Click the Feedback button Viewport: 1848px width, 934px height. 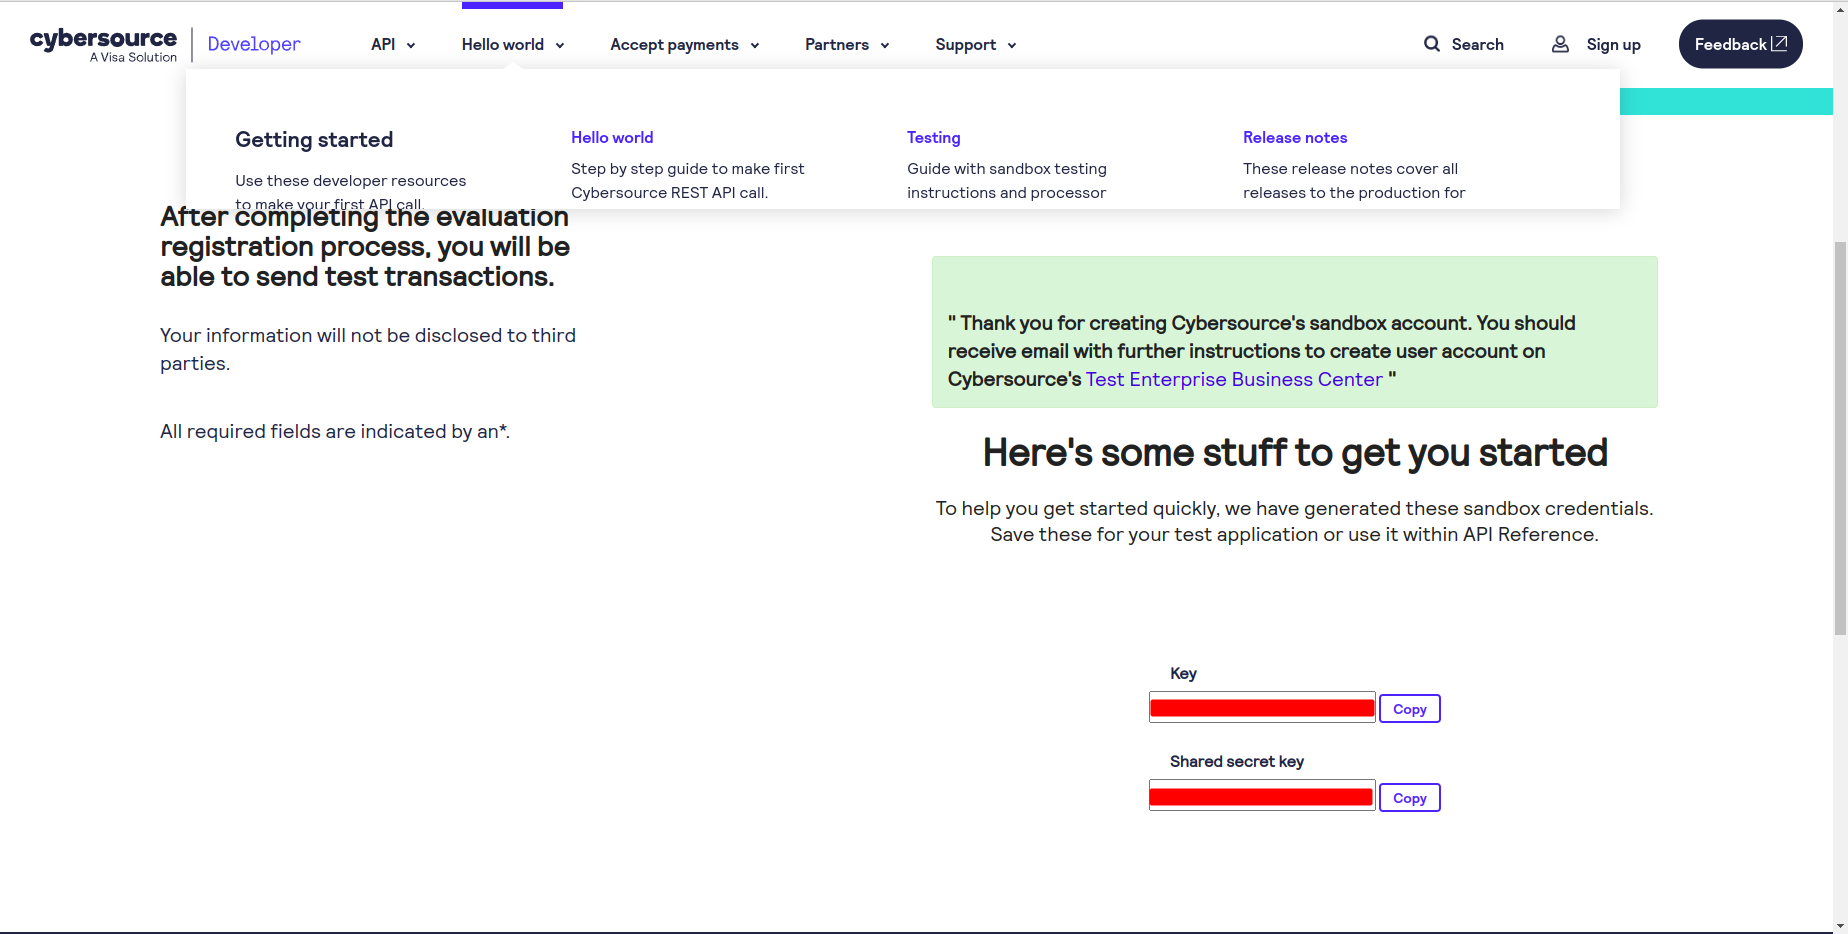1730,44
